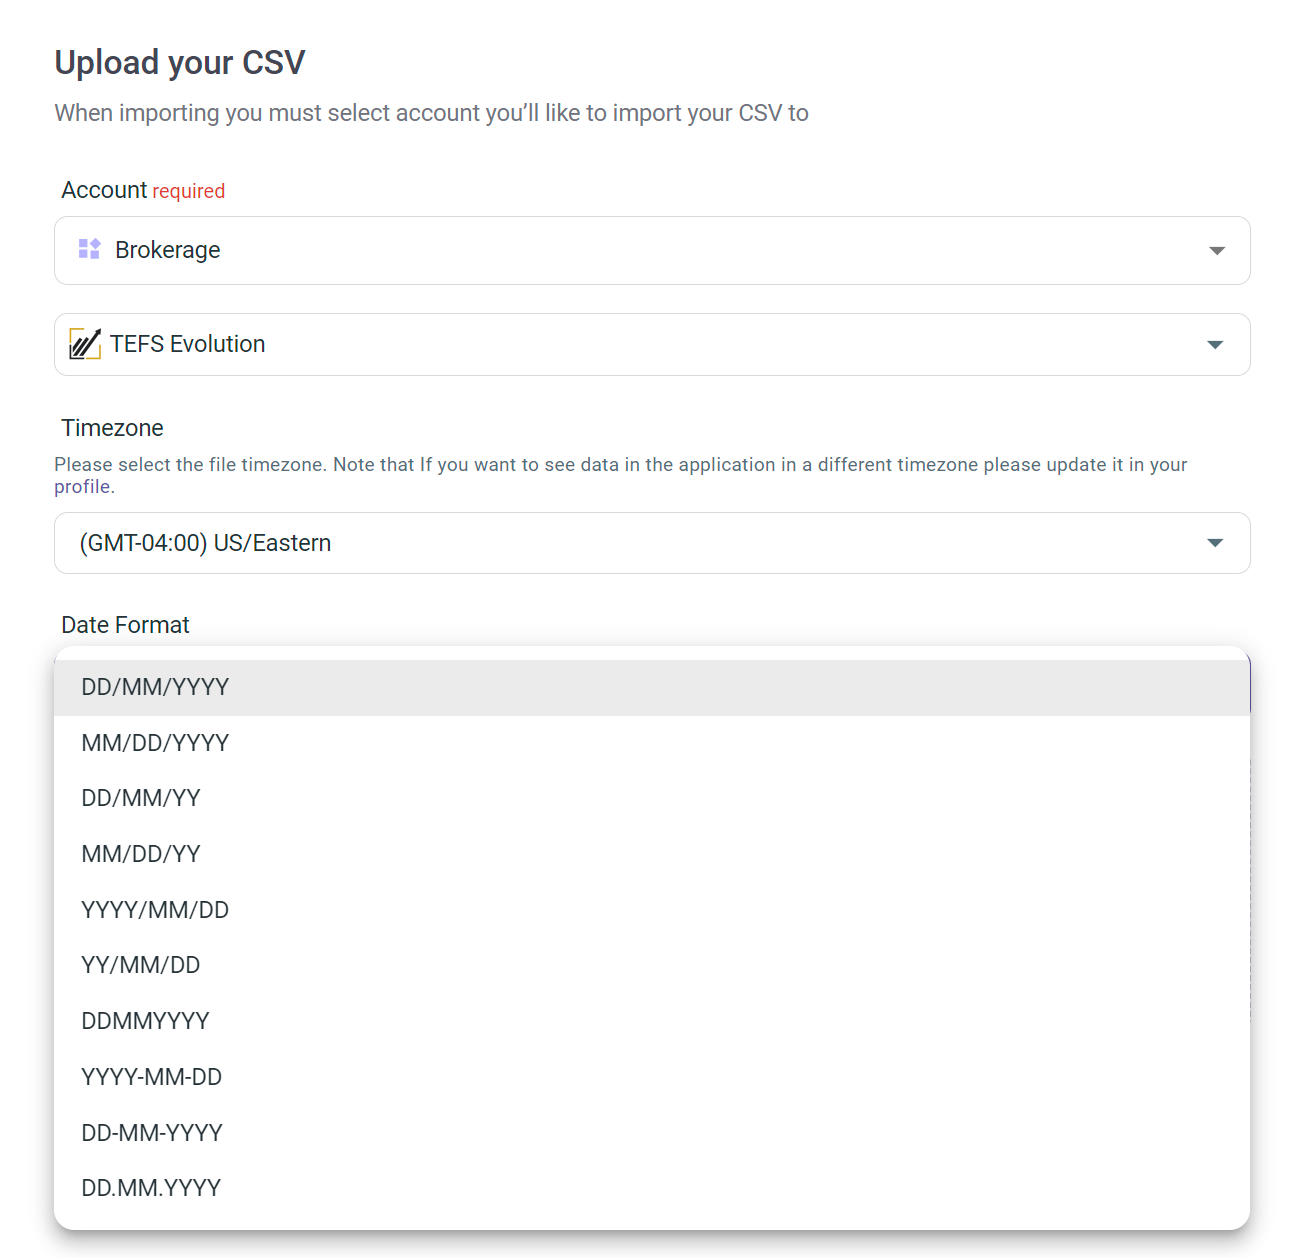Pick YY/MM/DD from the list

tap(141, 965)
